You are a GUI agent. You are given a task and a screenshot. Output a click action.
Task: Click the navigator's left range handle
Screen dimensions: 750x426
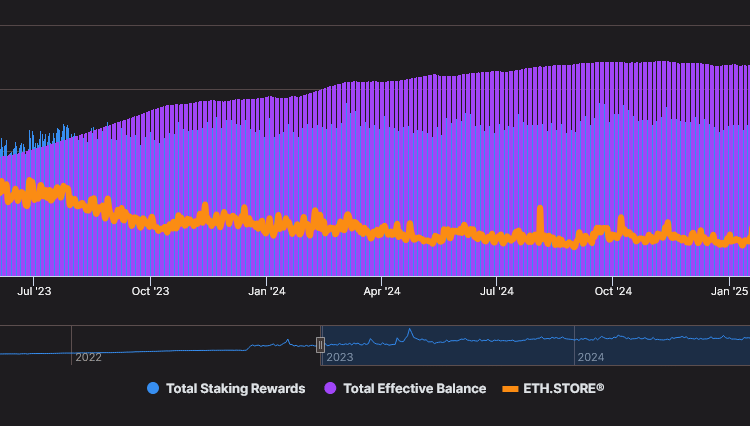point(321,345)
